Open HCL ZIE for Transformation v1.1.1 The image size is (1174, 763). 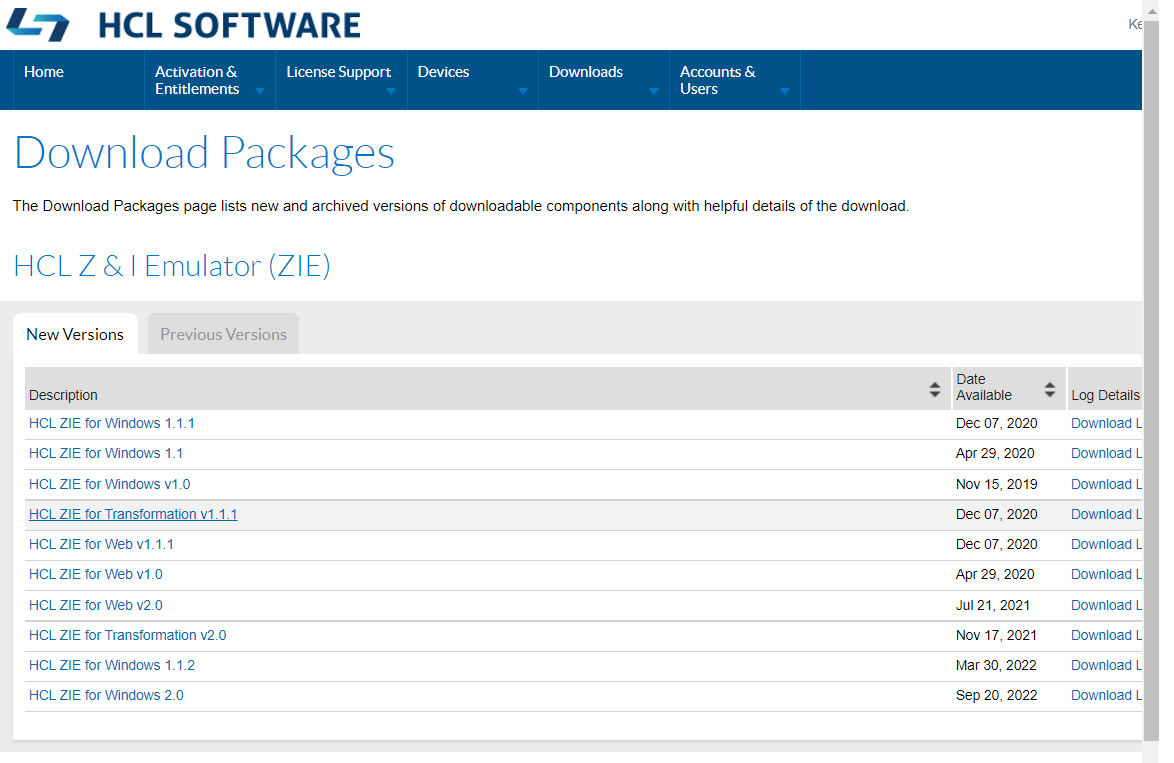click(x=133, y=513)
